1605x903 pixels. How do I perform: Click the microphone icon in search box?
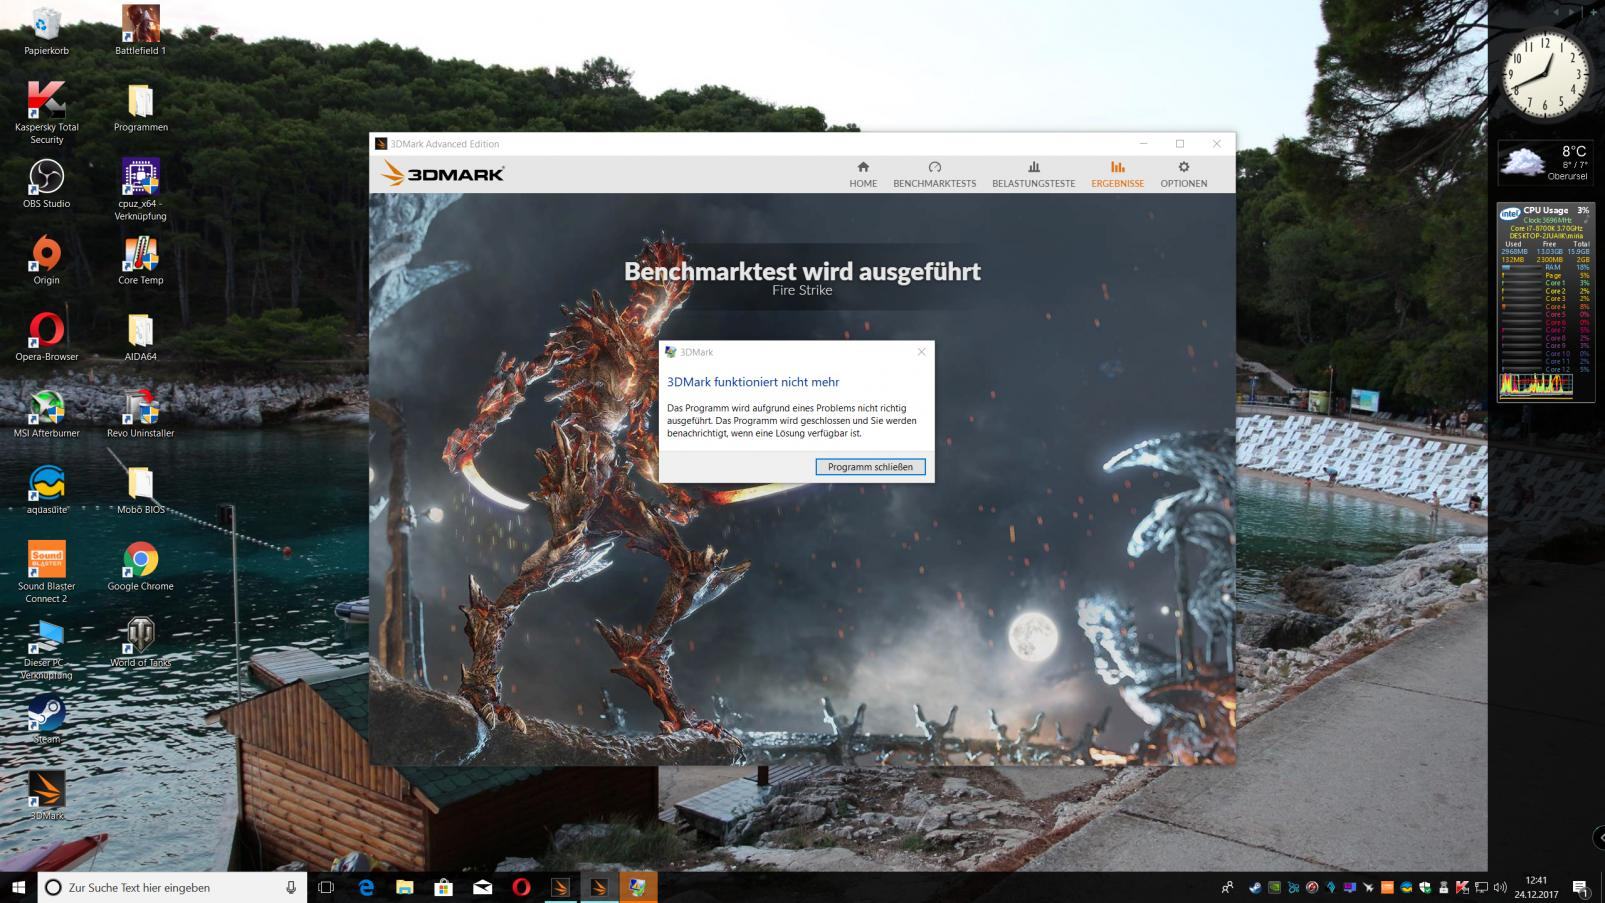click(291, 887)
